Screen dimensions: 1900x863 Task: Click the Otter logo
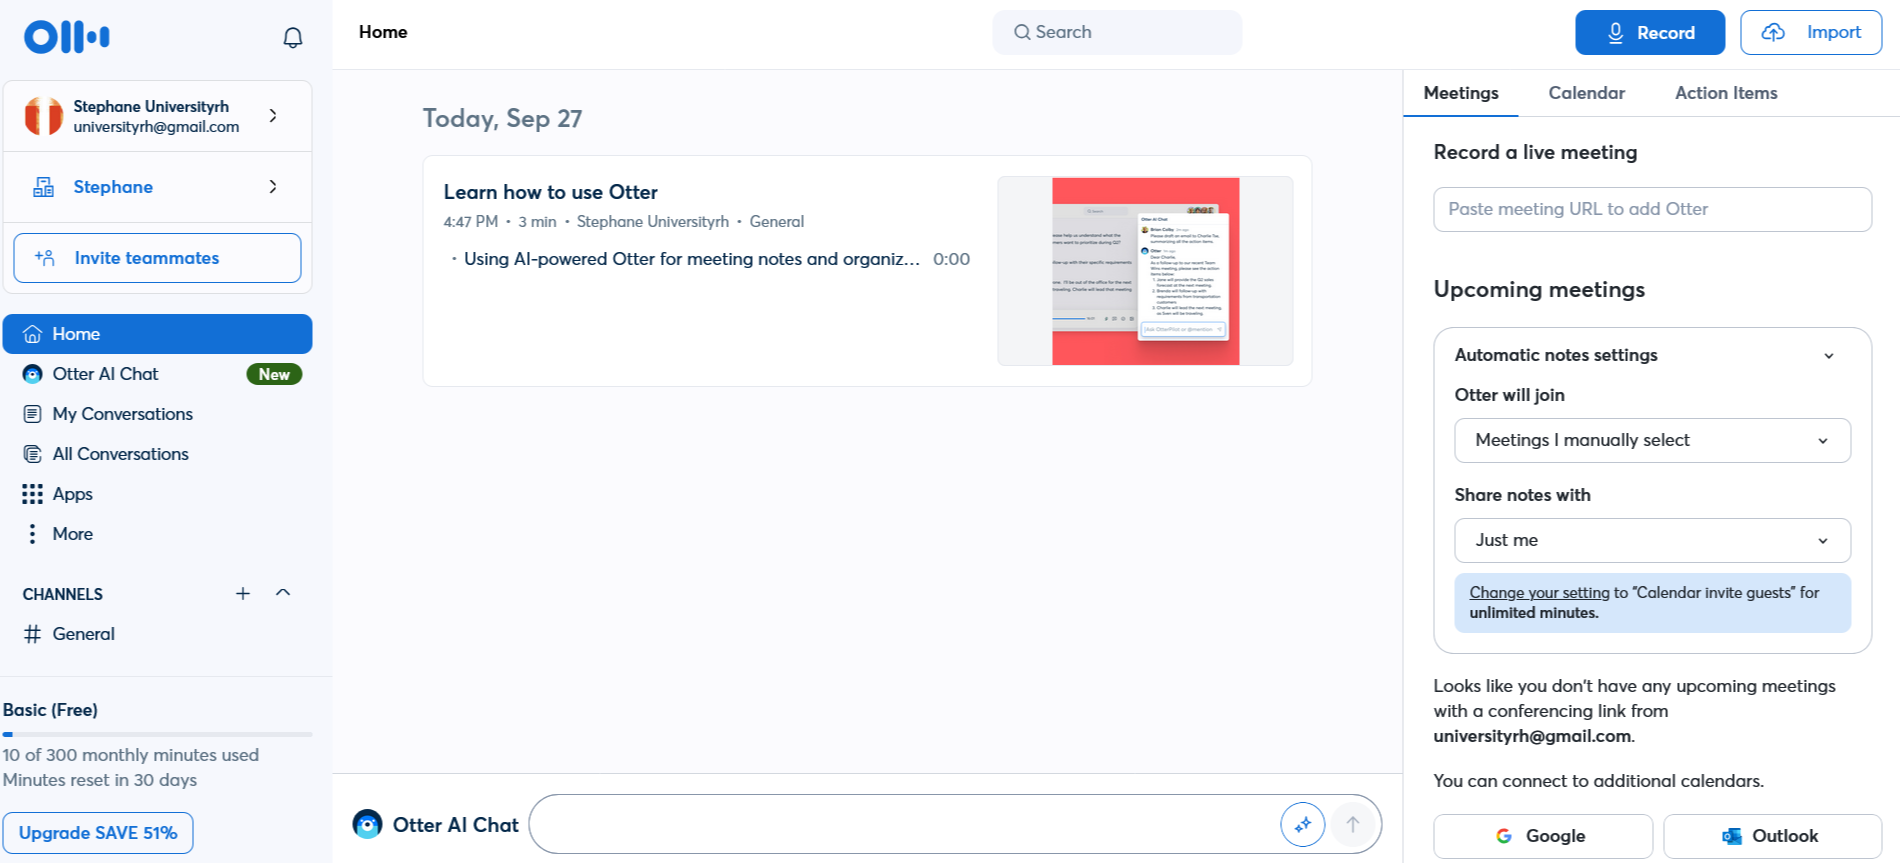point(67,37)
